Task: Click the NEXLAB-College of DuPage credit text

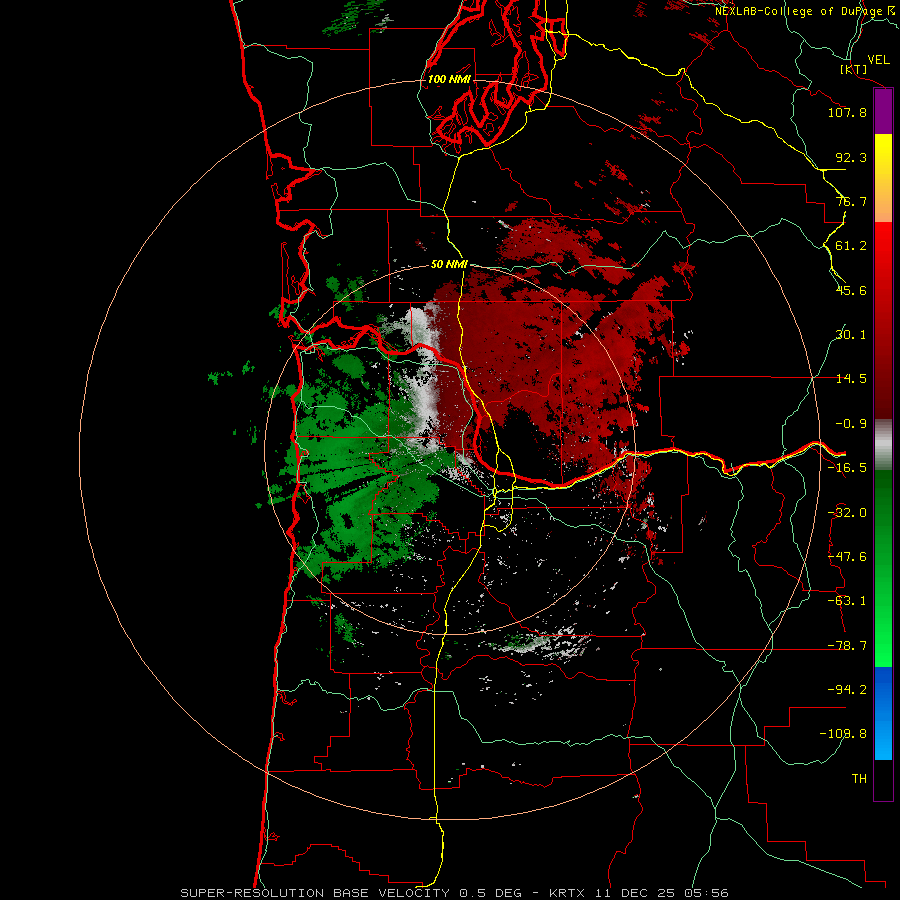Action: (x=798, y=11)
